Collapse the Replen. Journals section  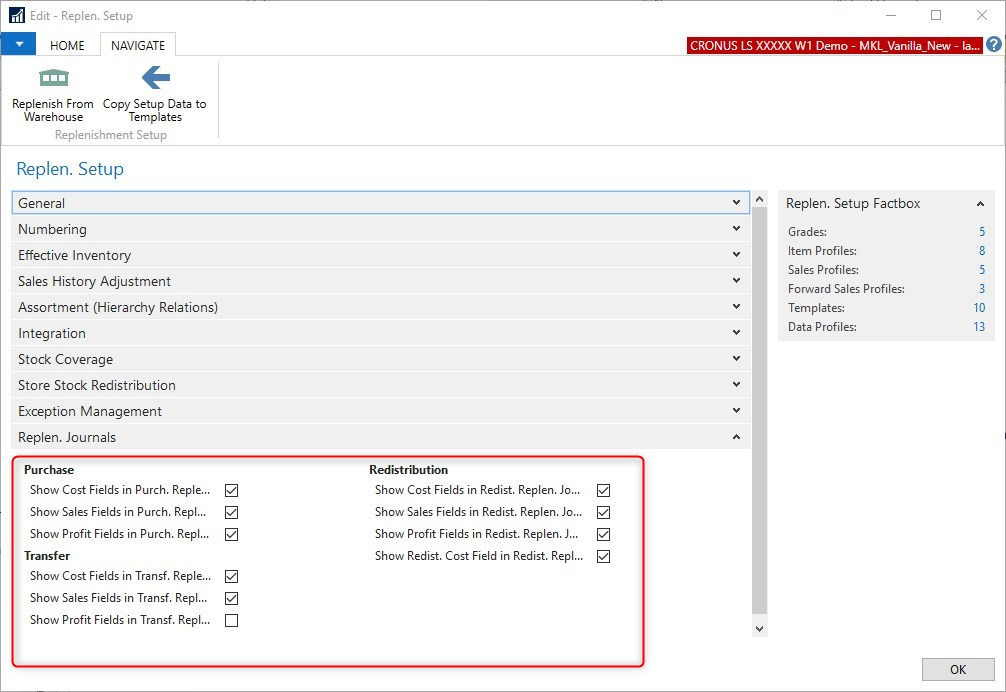click(x=736, y=437)
